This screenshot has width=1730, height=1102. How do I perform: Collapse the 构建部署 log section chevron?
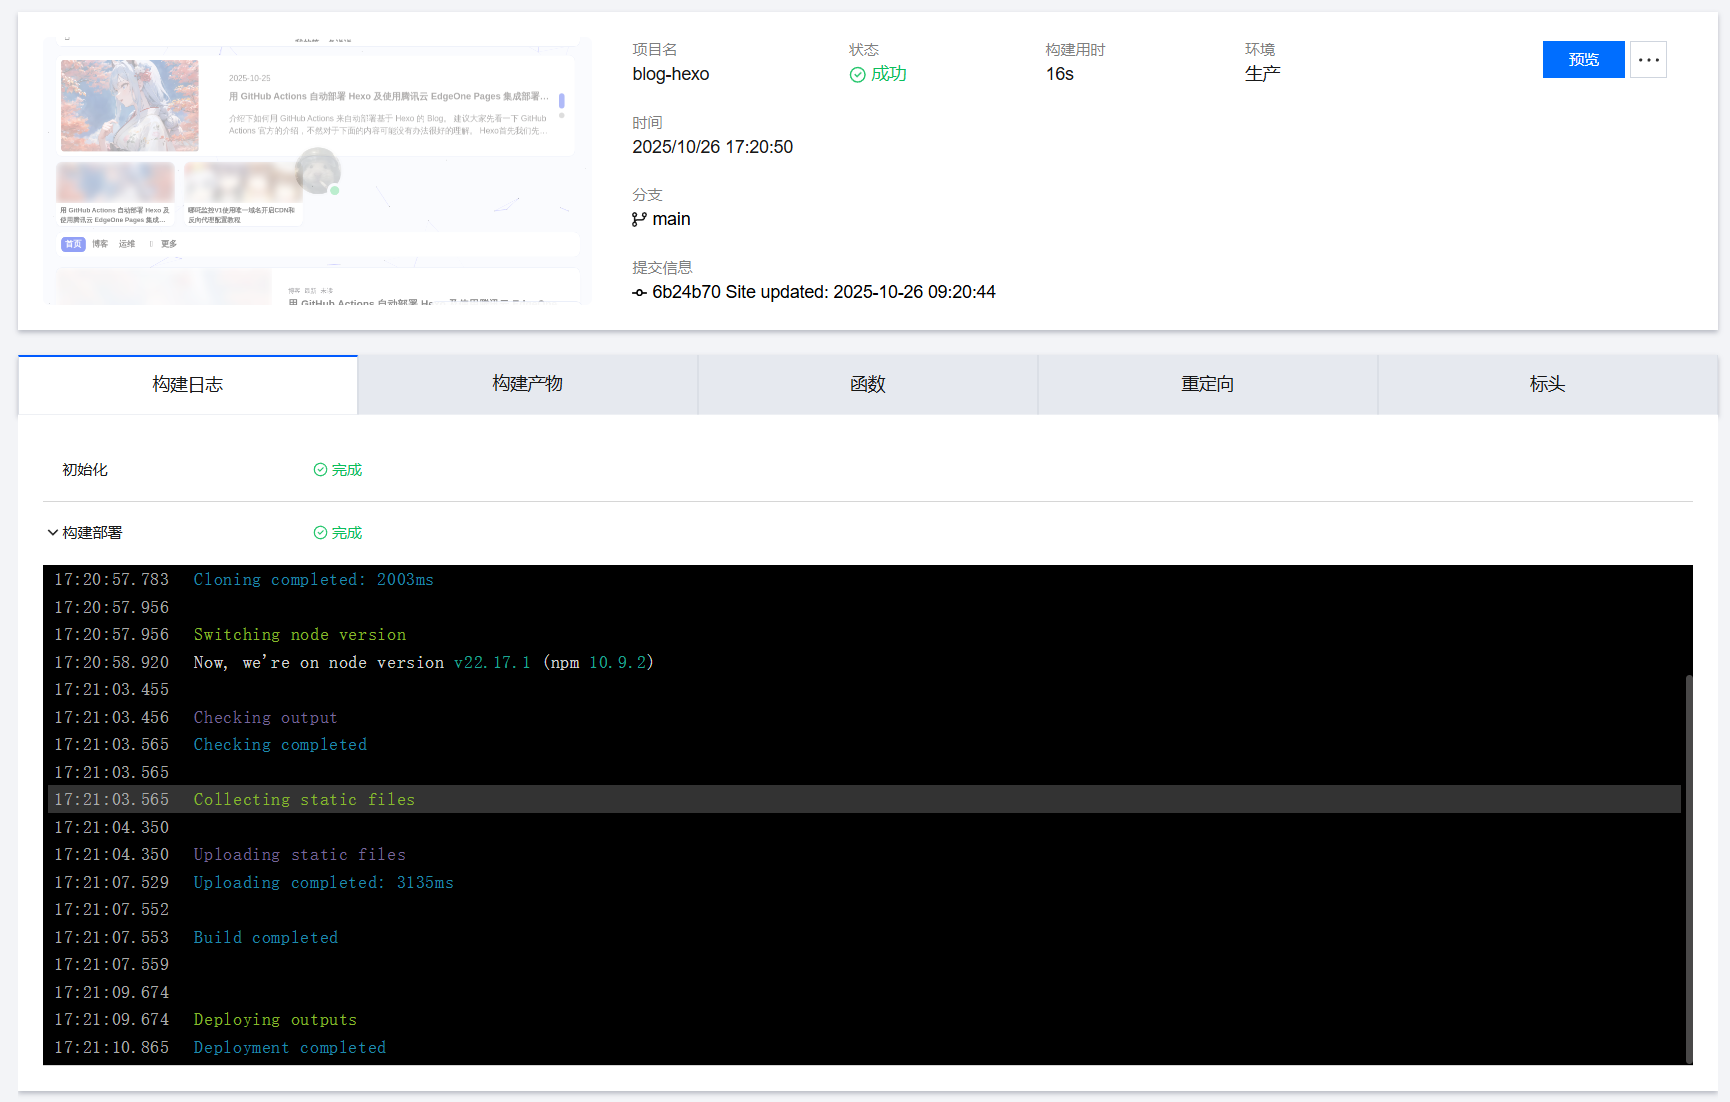(x=53, y=533)
